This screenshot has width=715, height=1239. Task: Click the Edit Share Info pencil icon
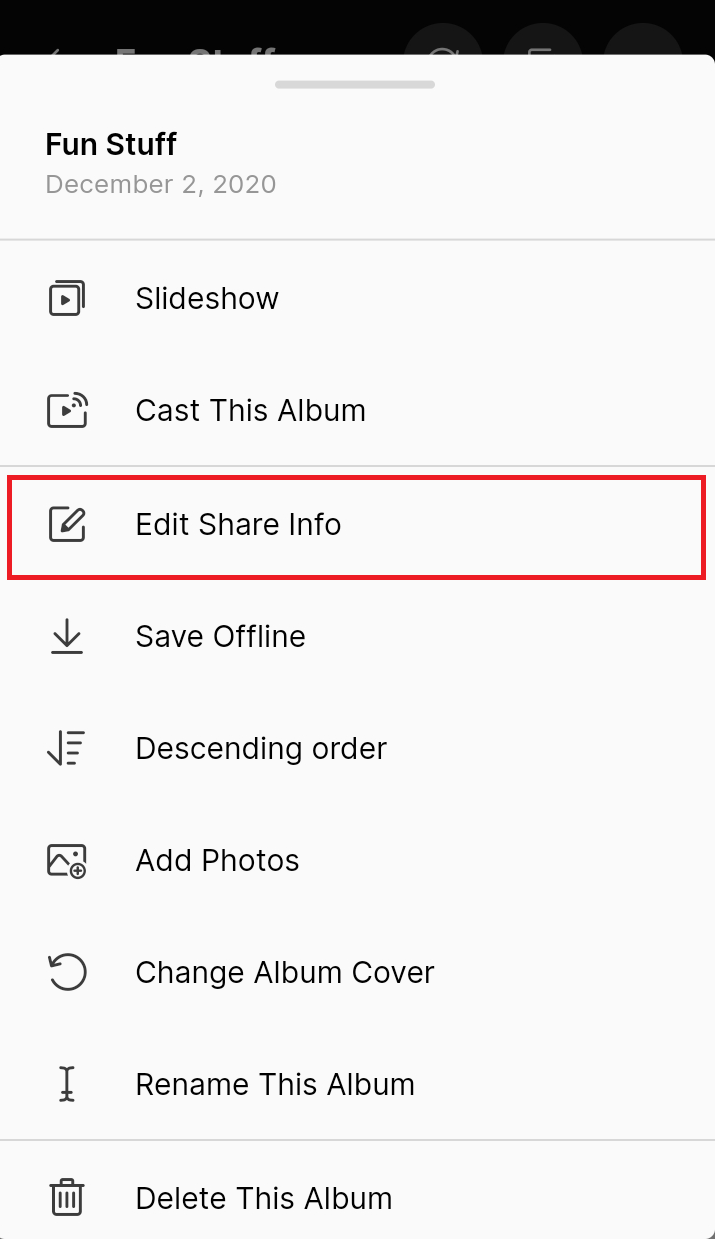(67, 524)
